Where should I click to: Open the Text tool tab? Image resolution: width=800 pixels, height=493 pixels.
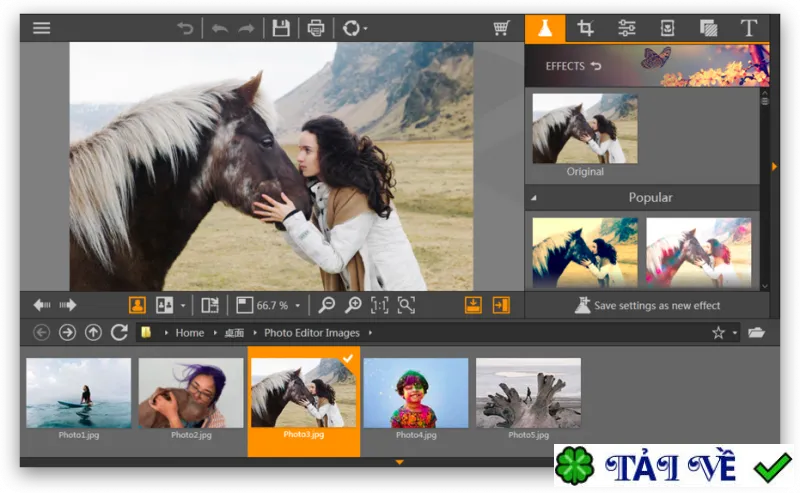[x=748, y=28]
